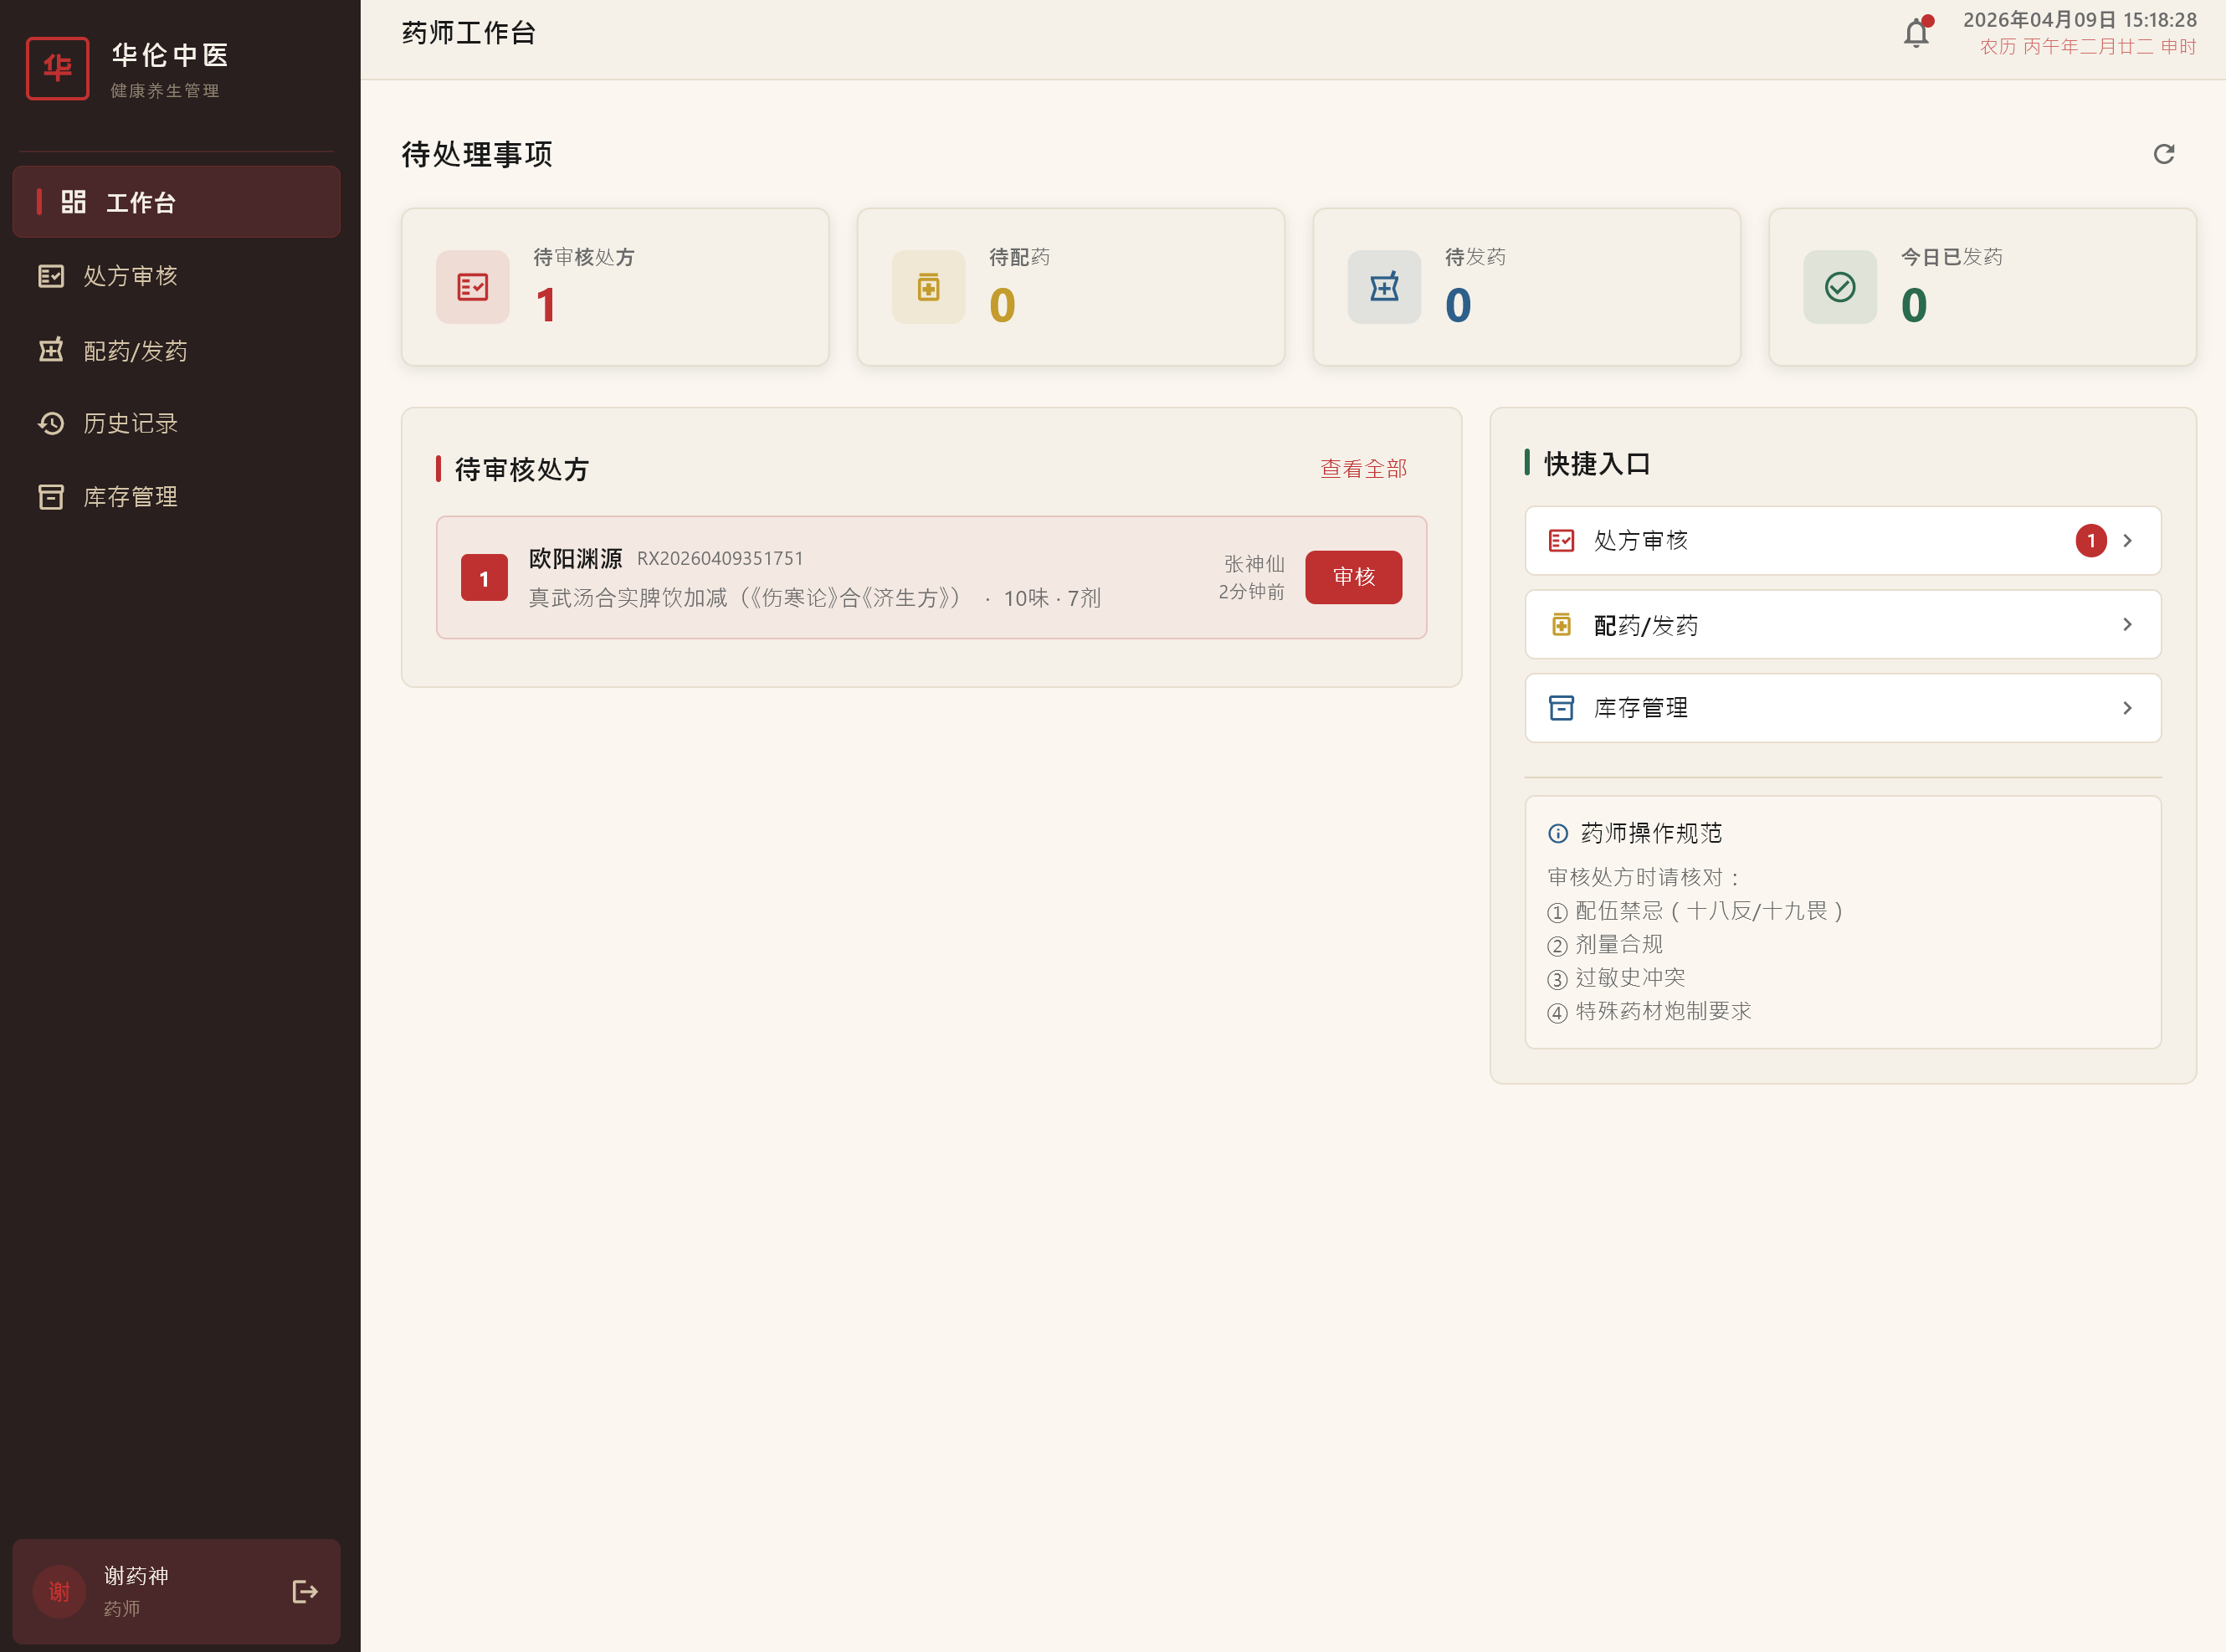Expand the 处方审核 quick entry chevron
This screenshot has width=2226, height=1652.
[x=2127, y=541]
